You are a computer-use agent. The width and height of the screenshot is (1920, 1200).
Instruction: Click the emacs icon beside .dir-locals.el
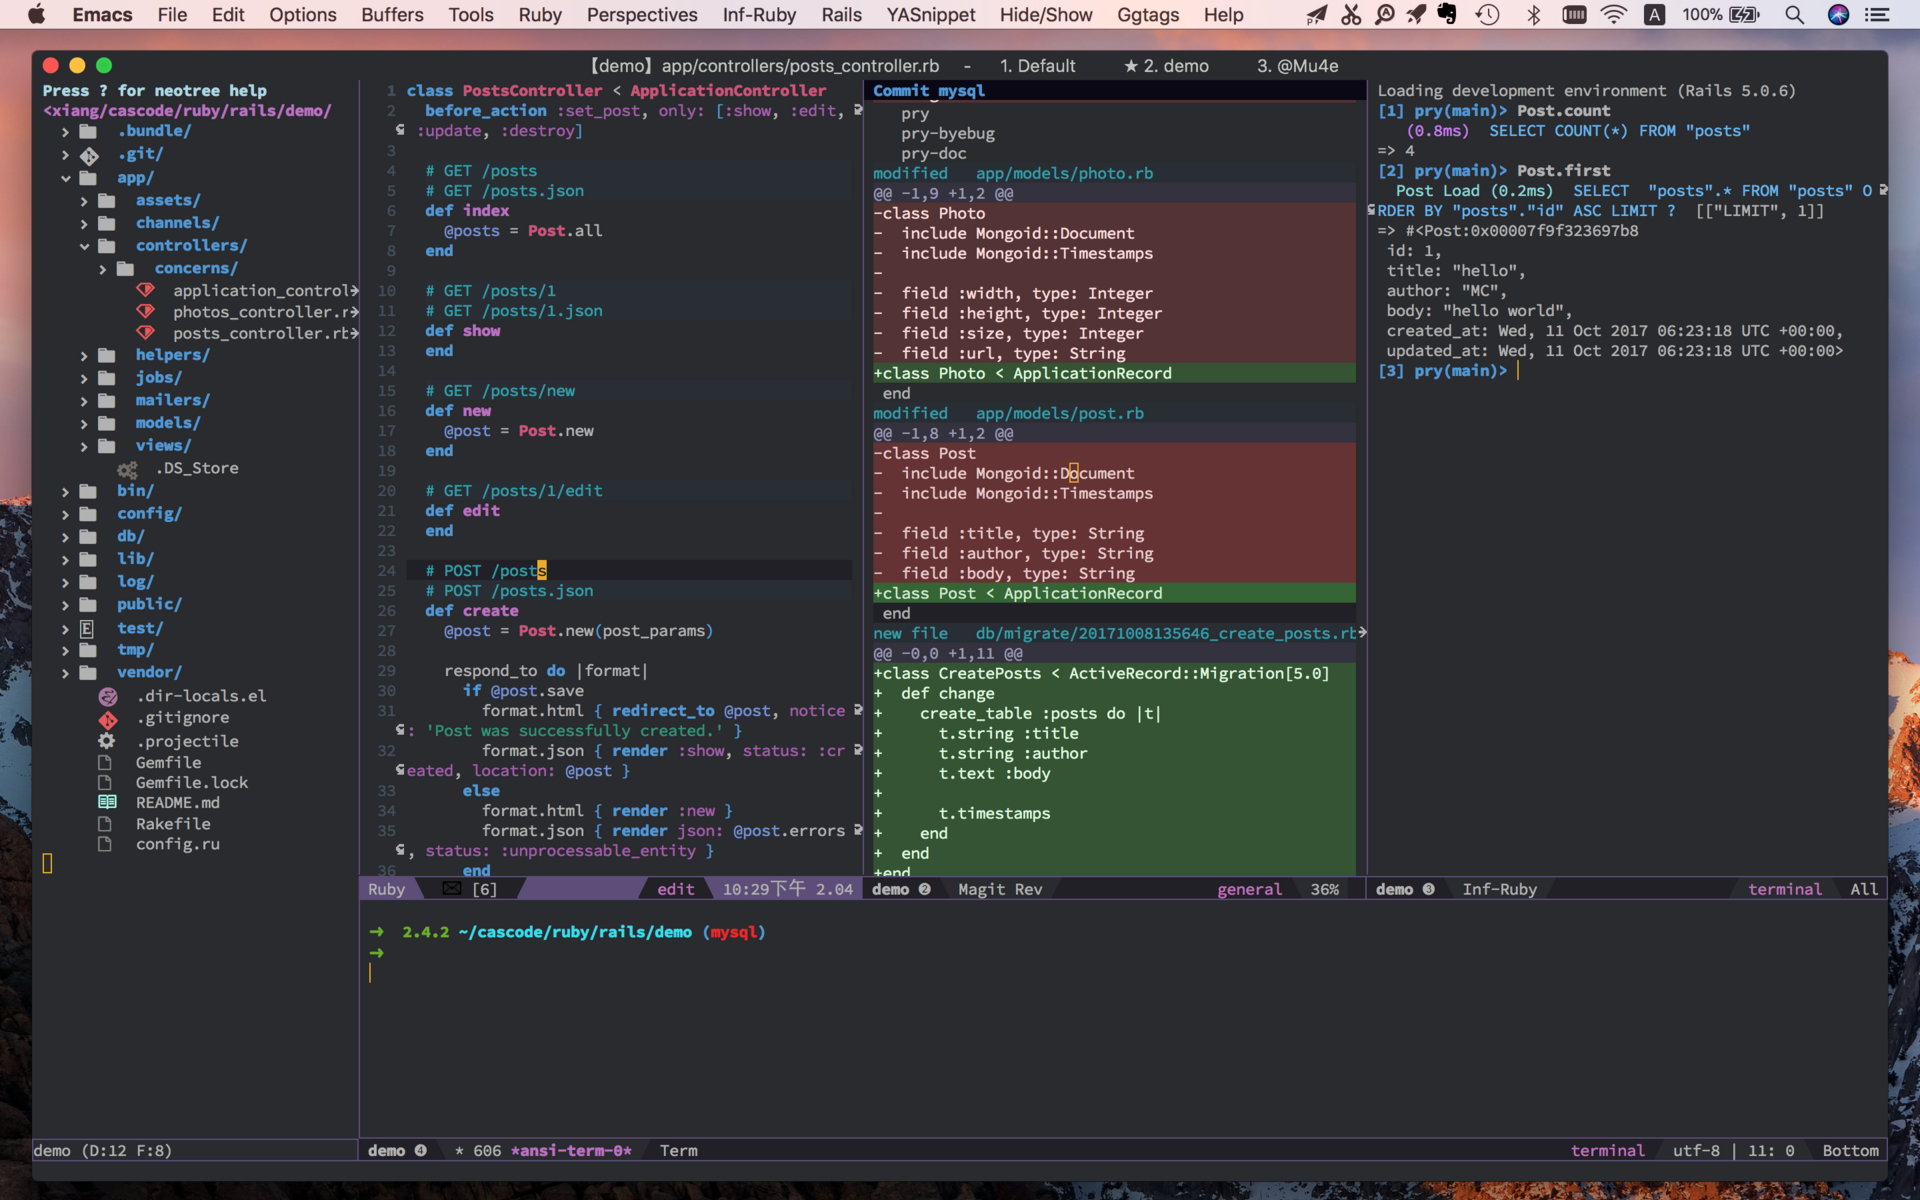point(108,696)
